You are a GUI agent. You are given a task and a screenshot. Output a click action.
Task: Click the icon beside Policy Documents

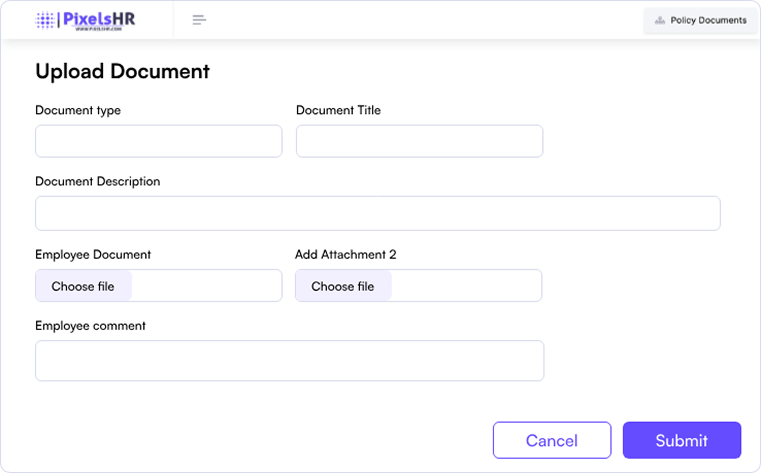(660, 20)
